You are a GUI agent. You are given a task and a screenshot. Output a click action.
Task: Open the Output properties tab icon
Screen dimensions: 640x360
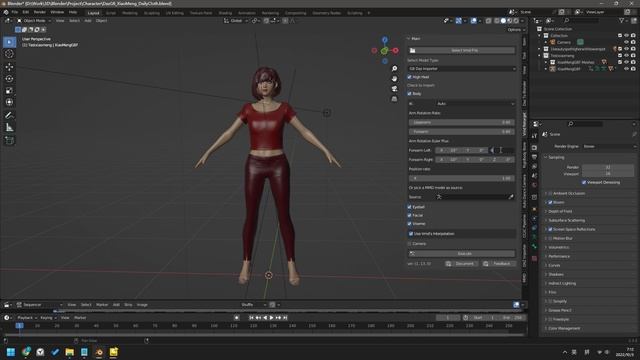point(534,157)
